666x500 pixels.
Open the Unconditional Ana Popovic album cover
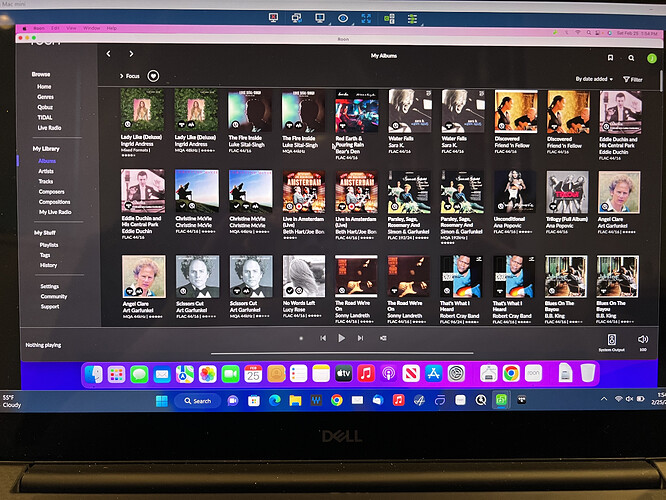515,192
